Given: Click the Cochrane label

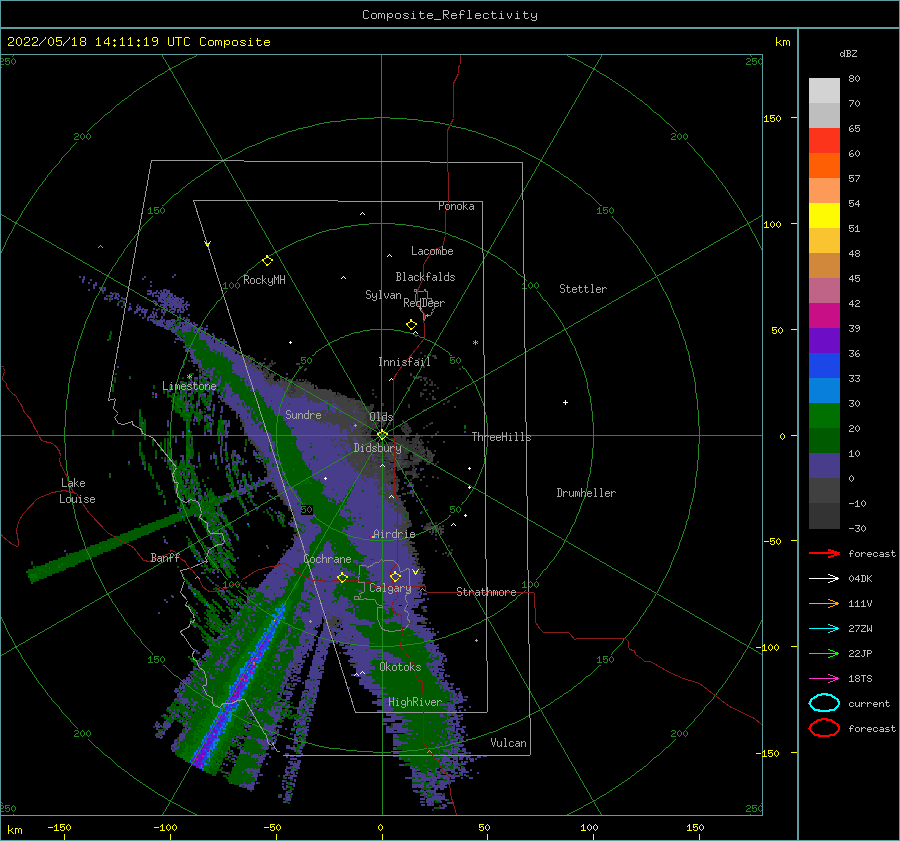Looking at the screenshot, I should coord(327,559).
